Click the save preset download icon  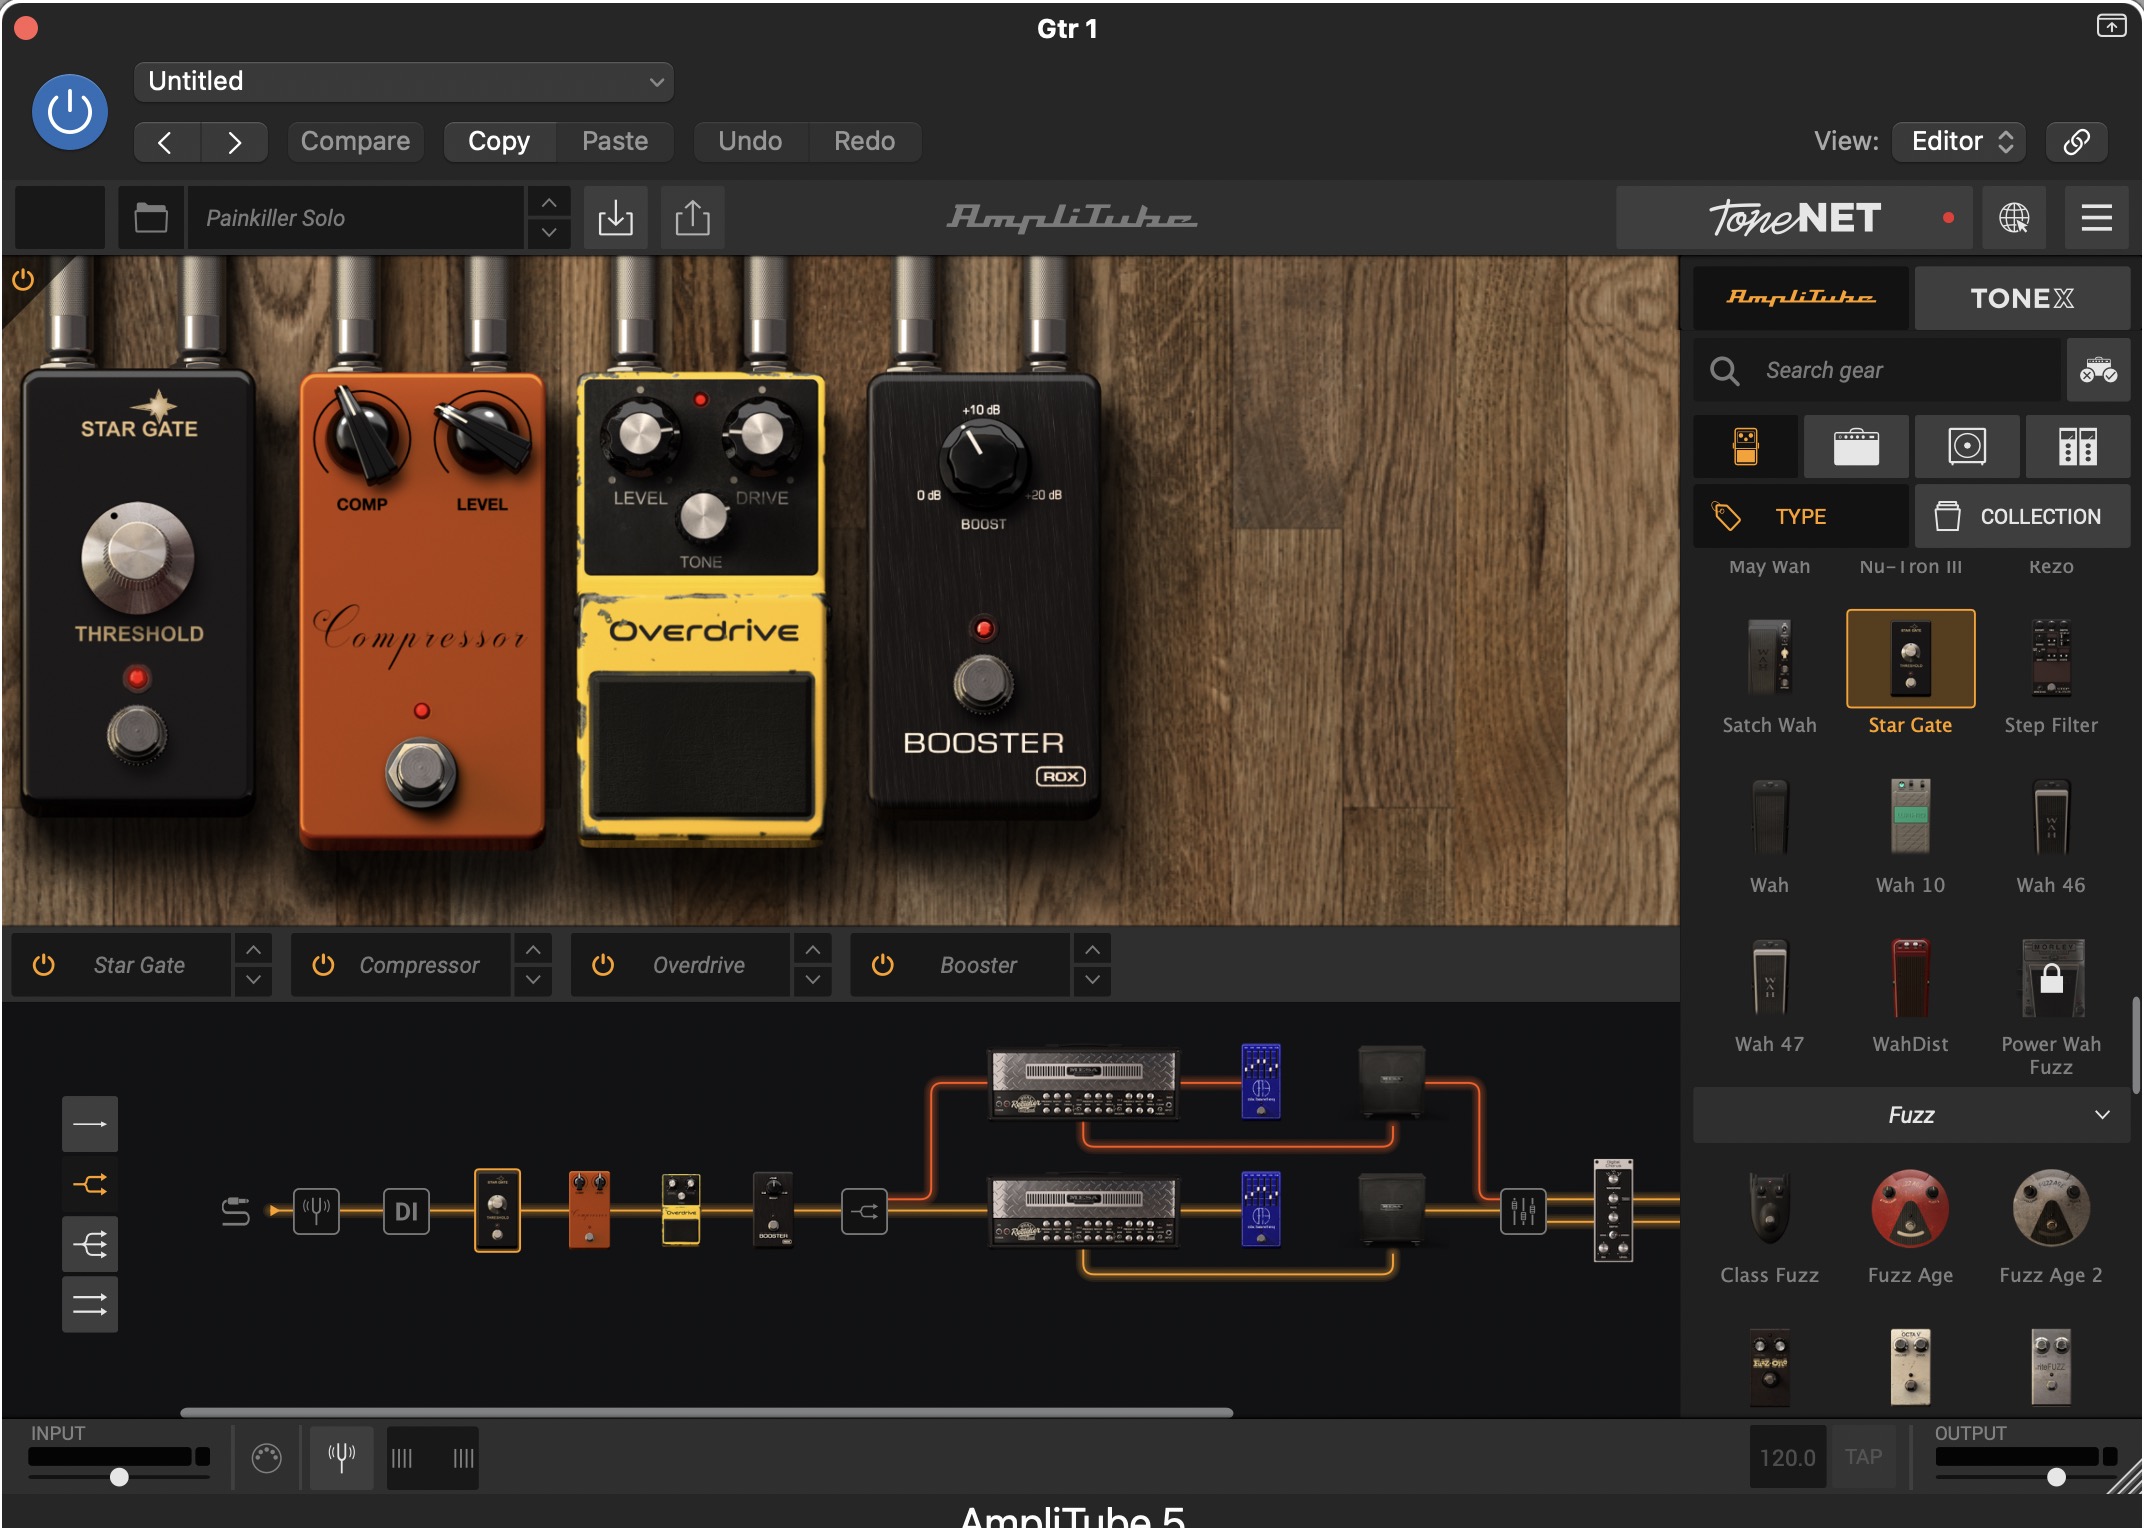click(615, 217)
